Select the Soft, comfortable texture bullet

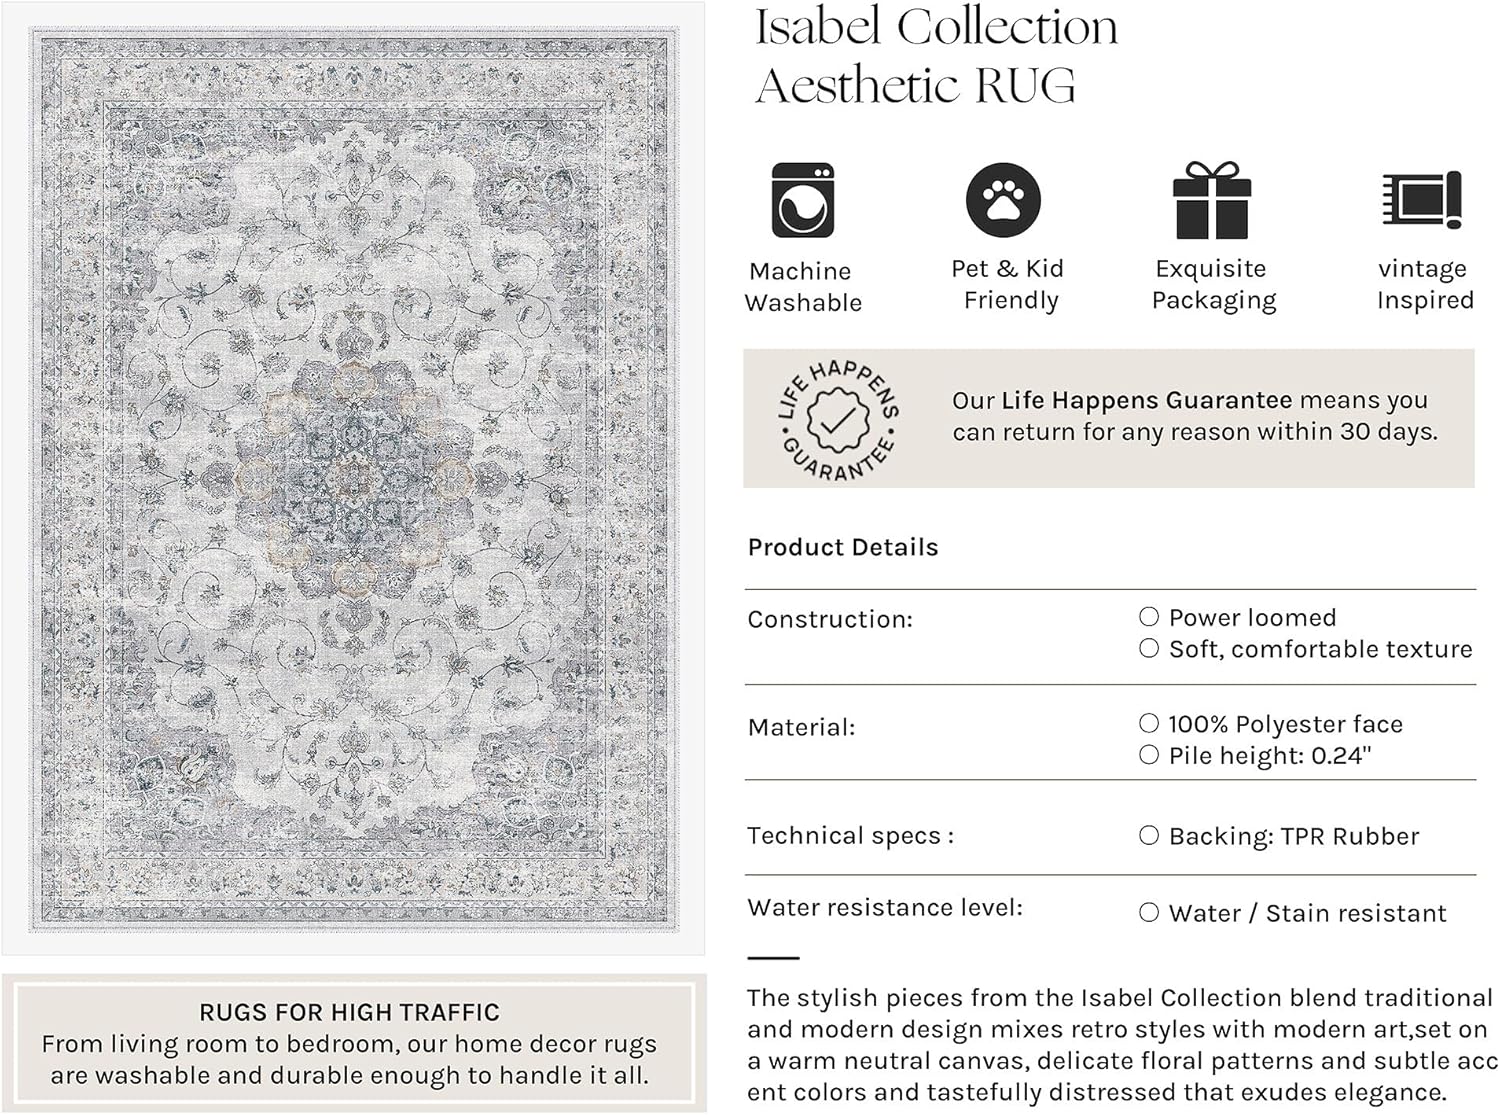tap(1149, 649)
